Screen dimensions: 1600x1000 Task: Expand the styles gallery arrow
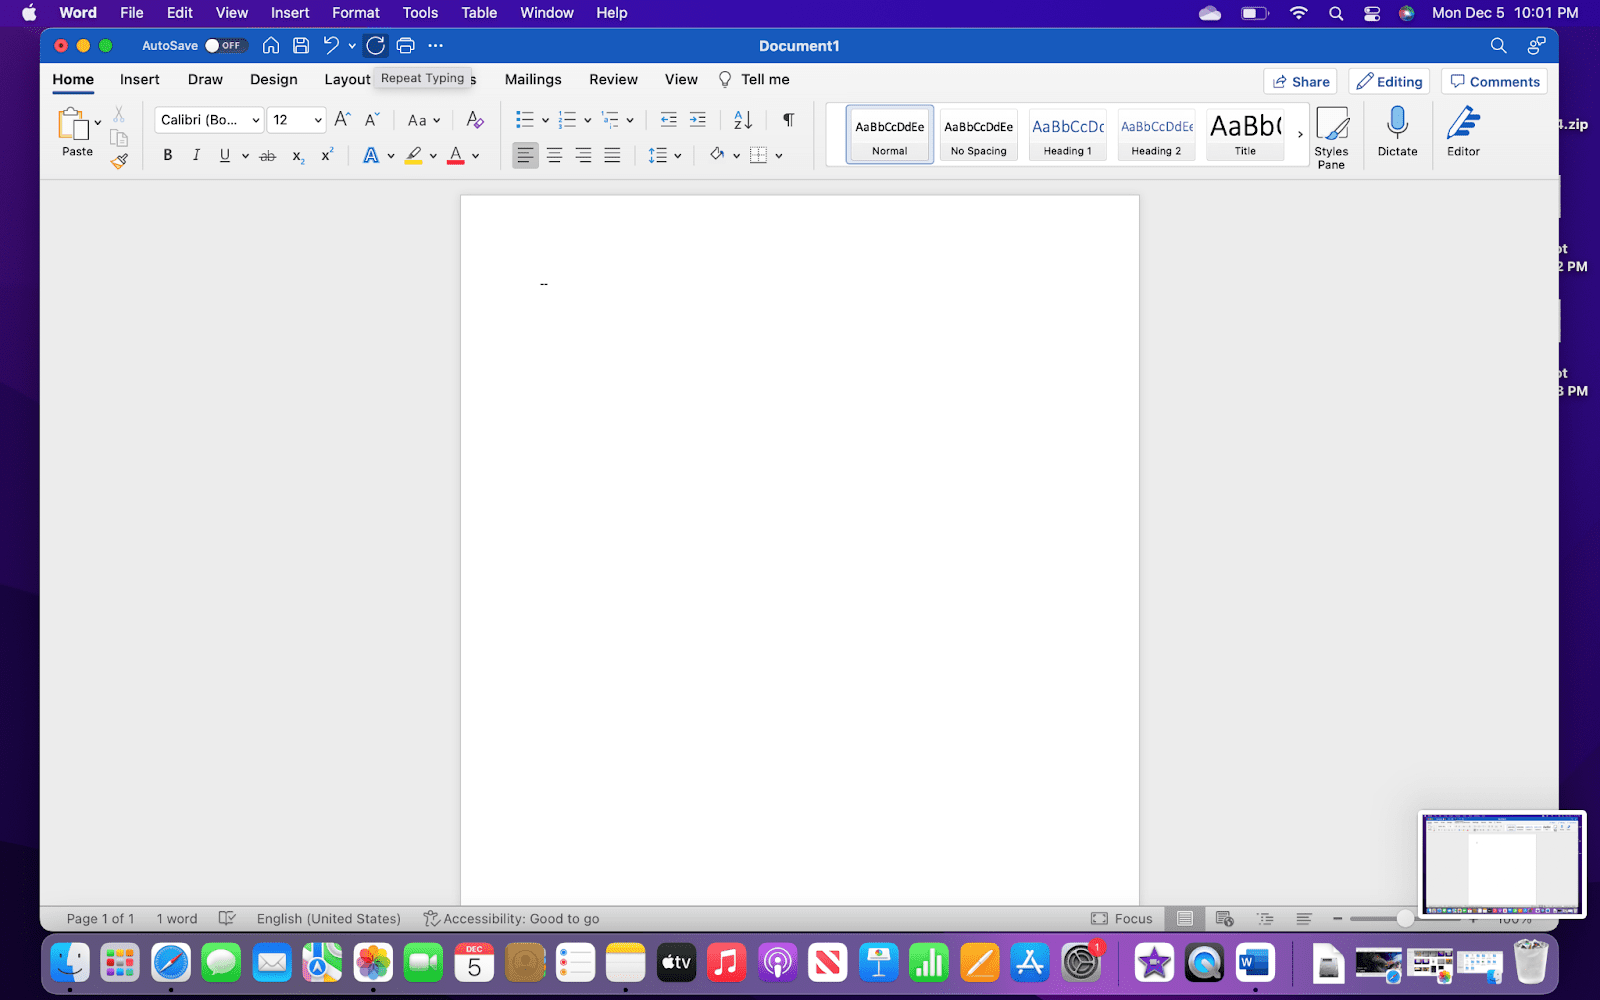pyautogui.click(x=1300, y=134)
